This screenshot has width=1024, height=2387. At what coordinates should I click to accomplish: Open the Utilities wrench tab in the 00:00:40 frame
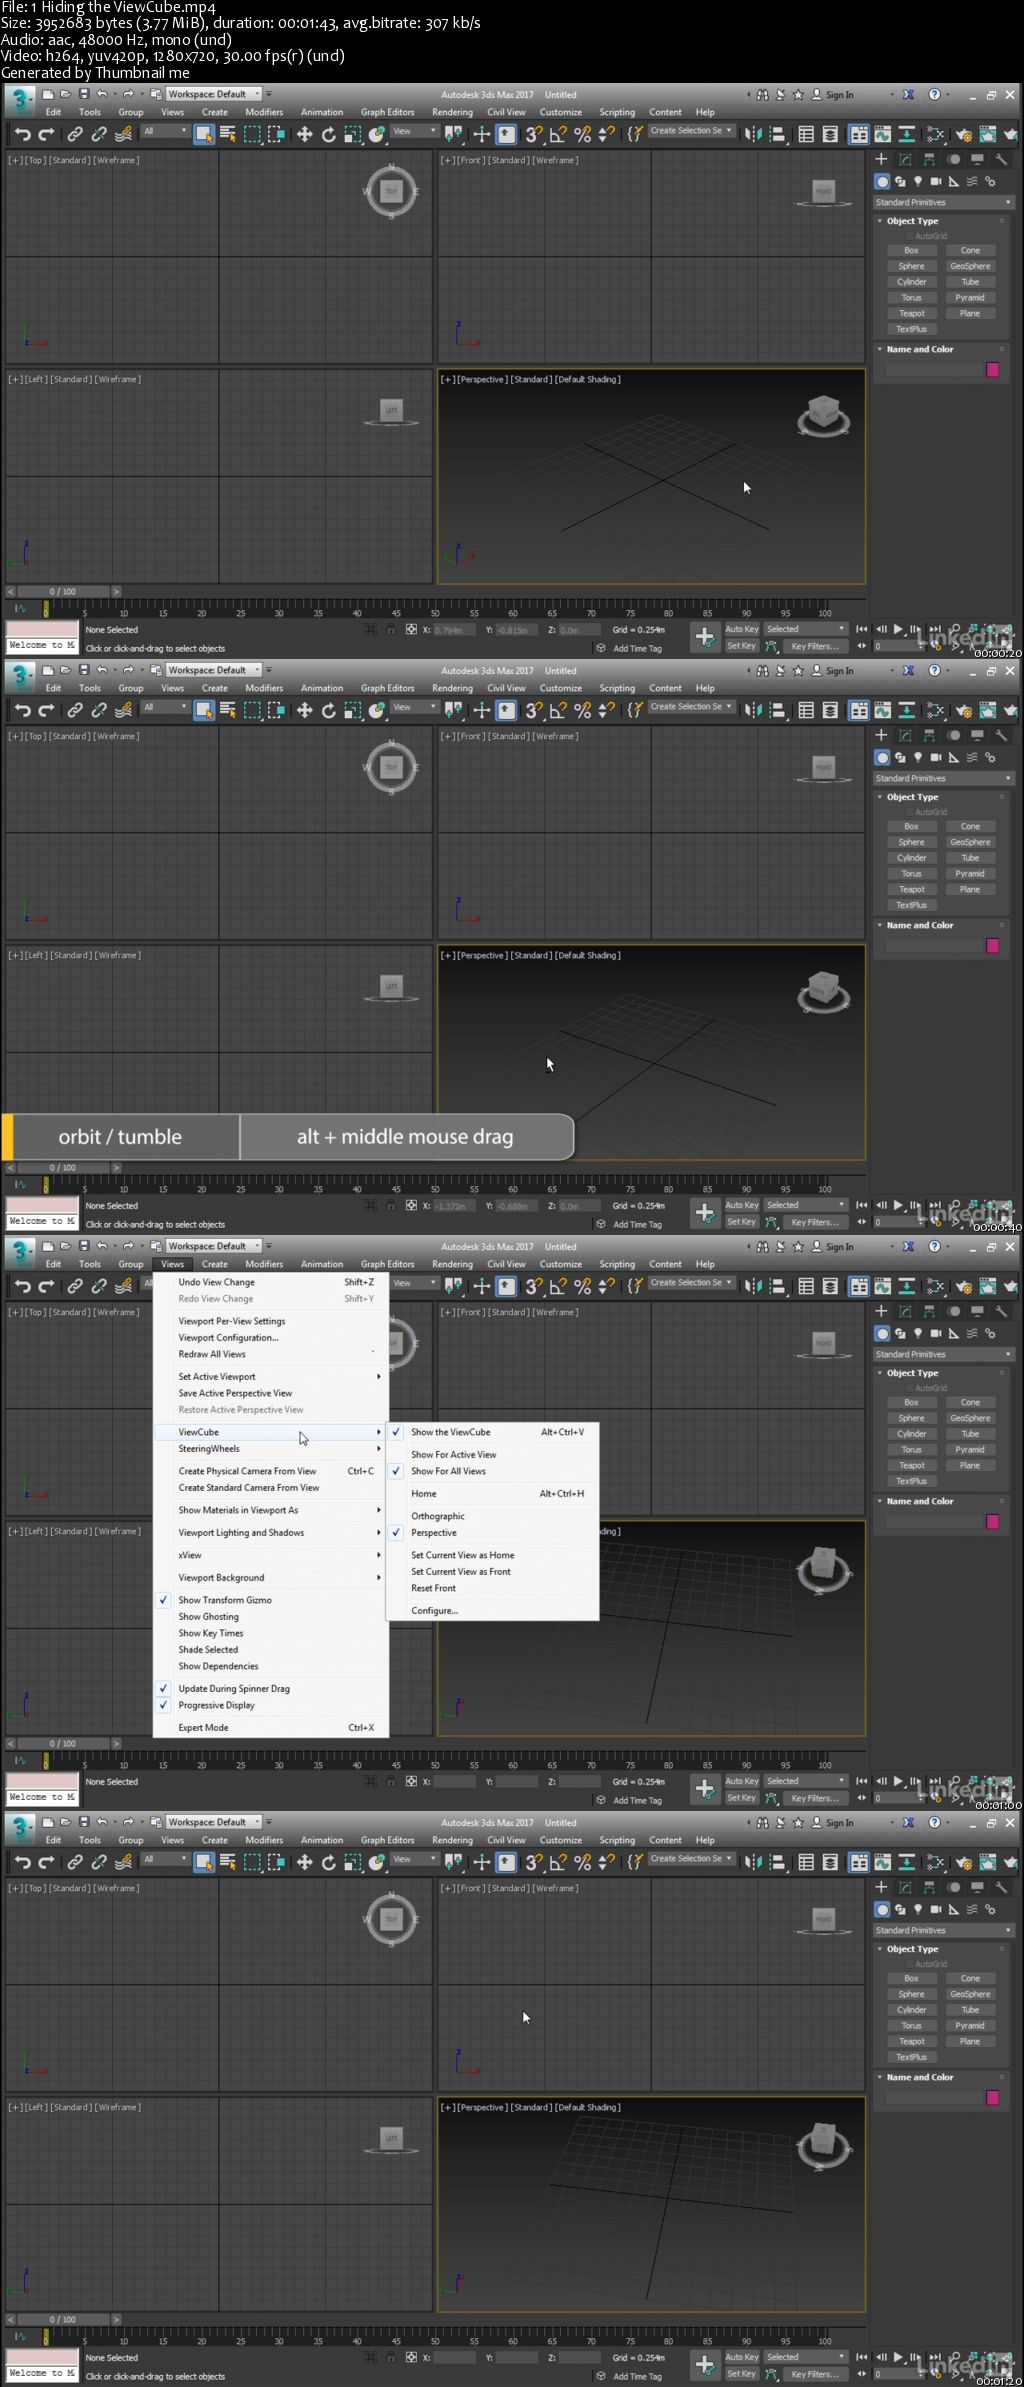coord(1001,735)
